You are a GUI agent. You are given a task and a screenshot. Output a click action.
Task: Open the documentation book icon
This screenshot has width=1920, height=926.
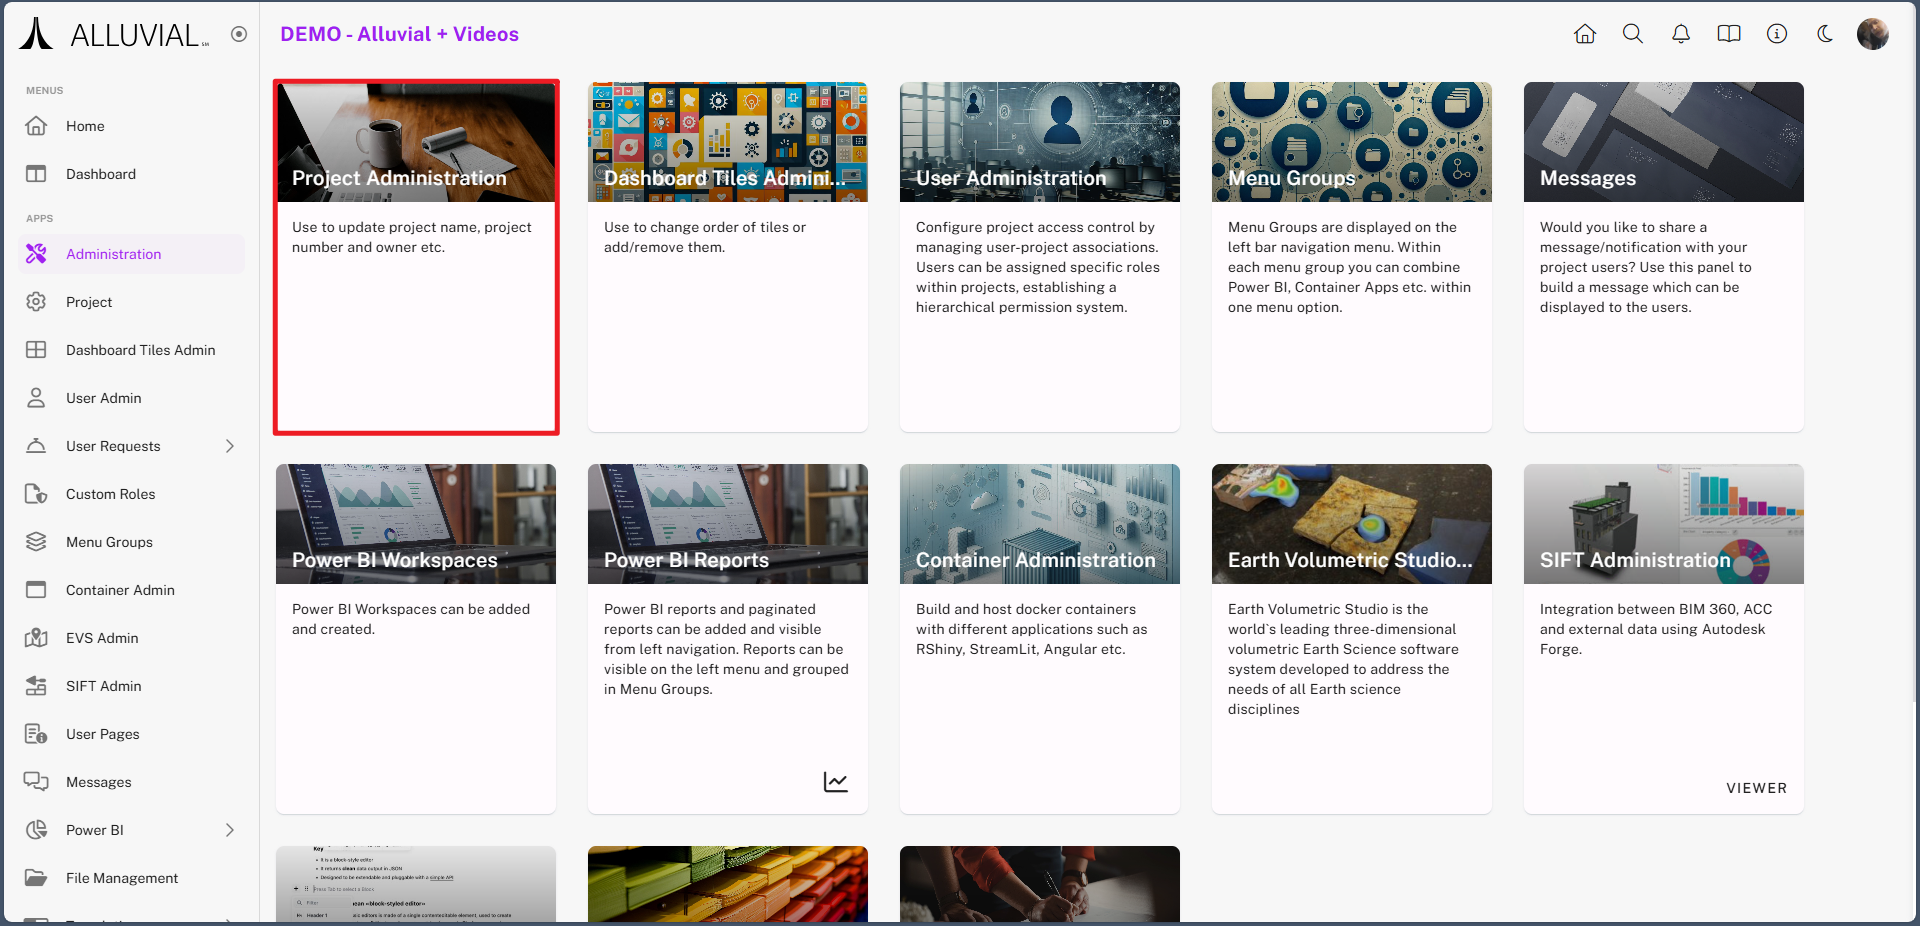pyautogui.click(x=1729, y=34)
